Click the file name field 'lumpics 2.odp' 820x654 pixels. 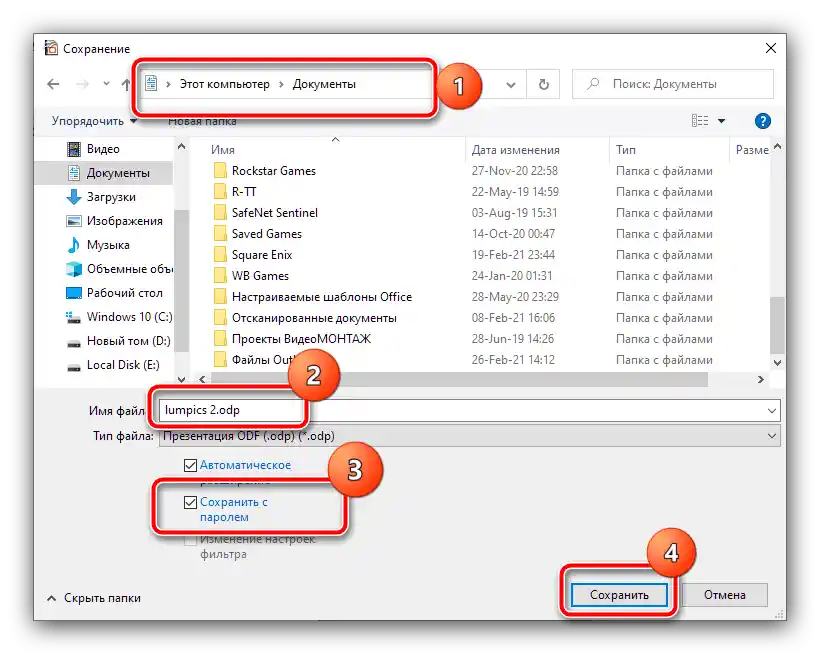click(469, 410)
